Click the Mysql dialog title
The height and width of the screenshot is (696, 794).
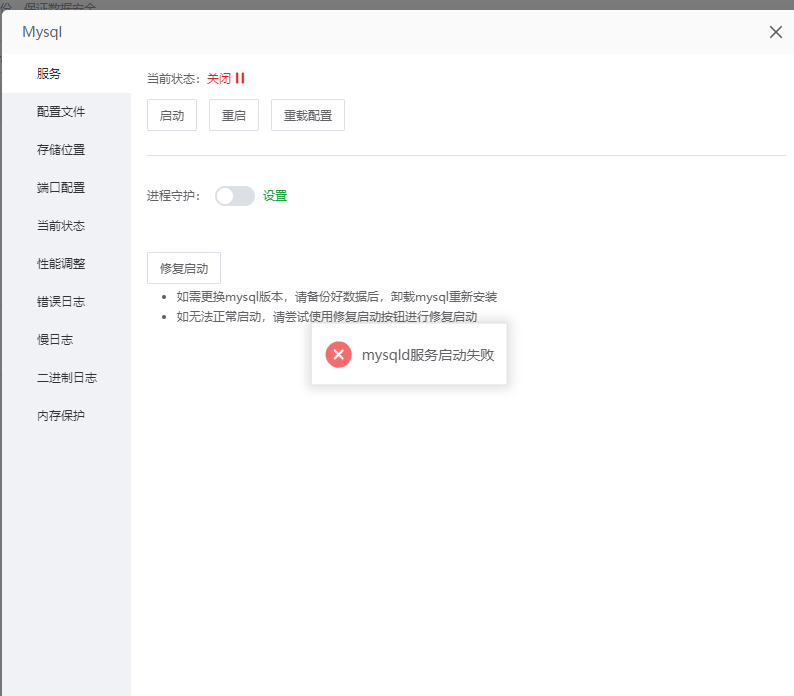[42, 32]
